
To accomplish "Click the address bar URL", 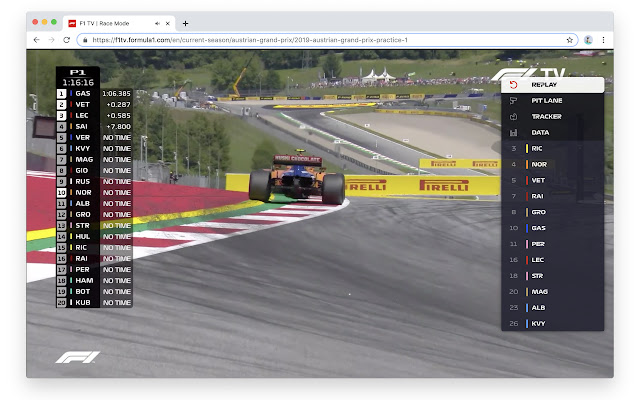I will [250, 40].
